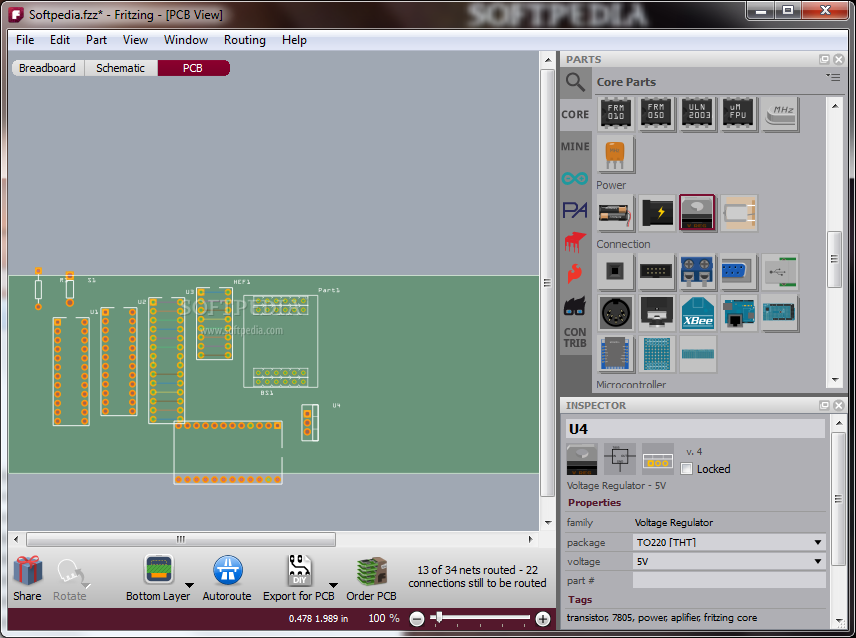Image resolution: width=856 pixels, height=638 pixels.
Task: Select the XBee module part
Action: pos(697,313)
